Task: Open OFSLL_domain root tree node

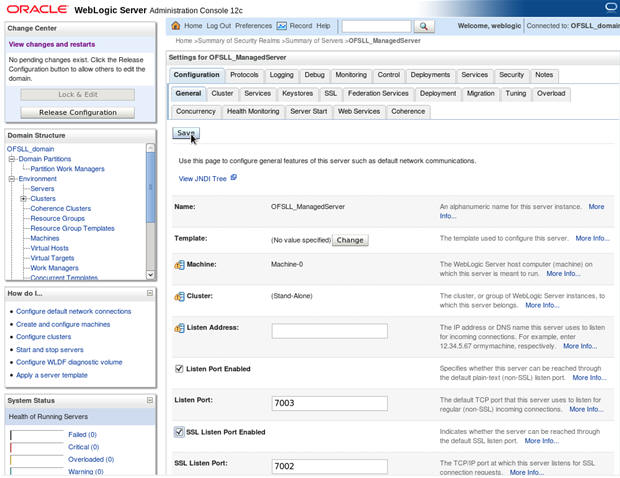Action: (30, 149)
